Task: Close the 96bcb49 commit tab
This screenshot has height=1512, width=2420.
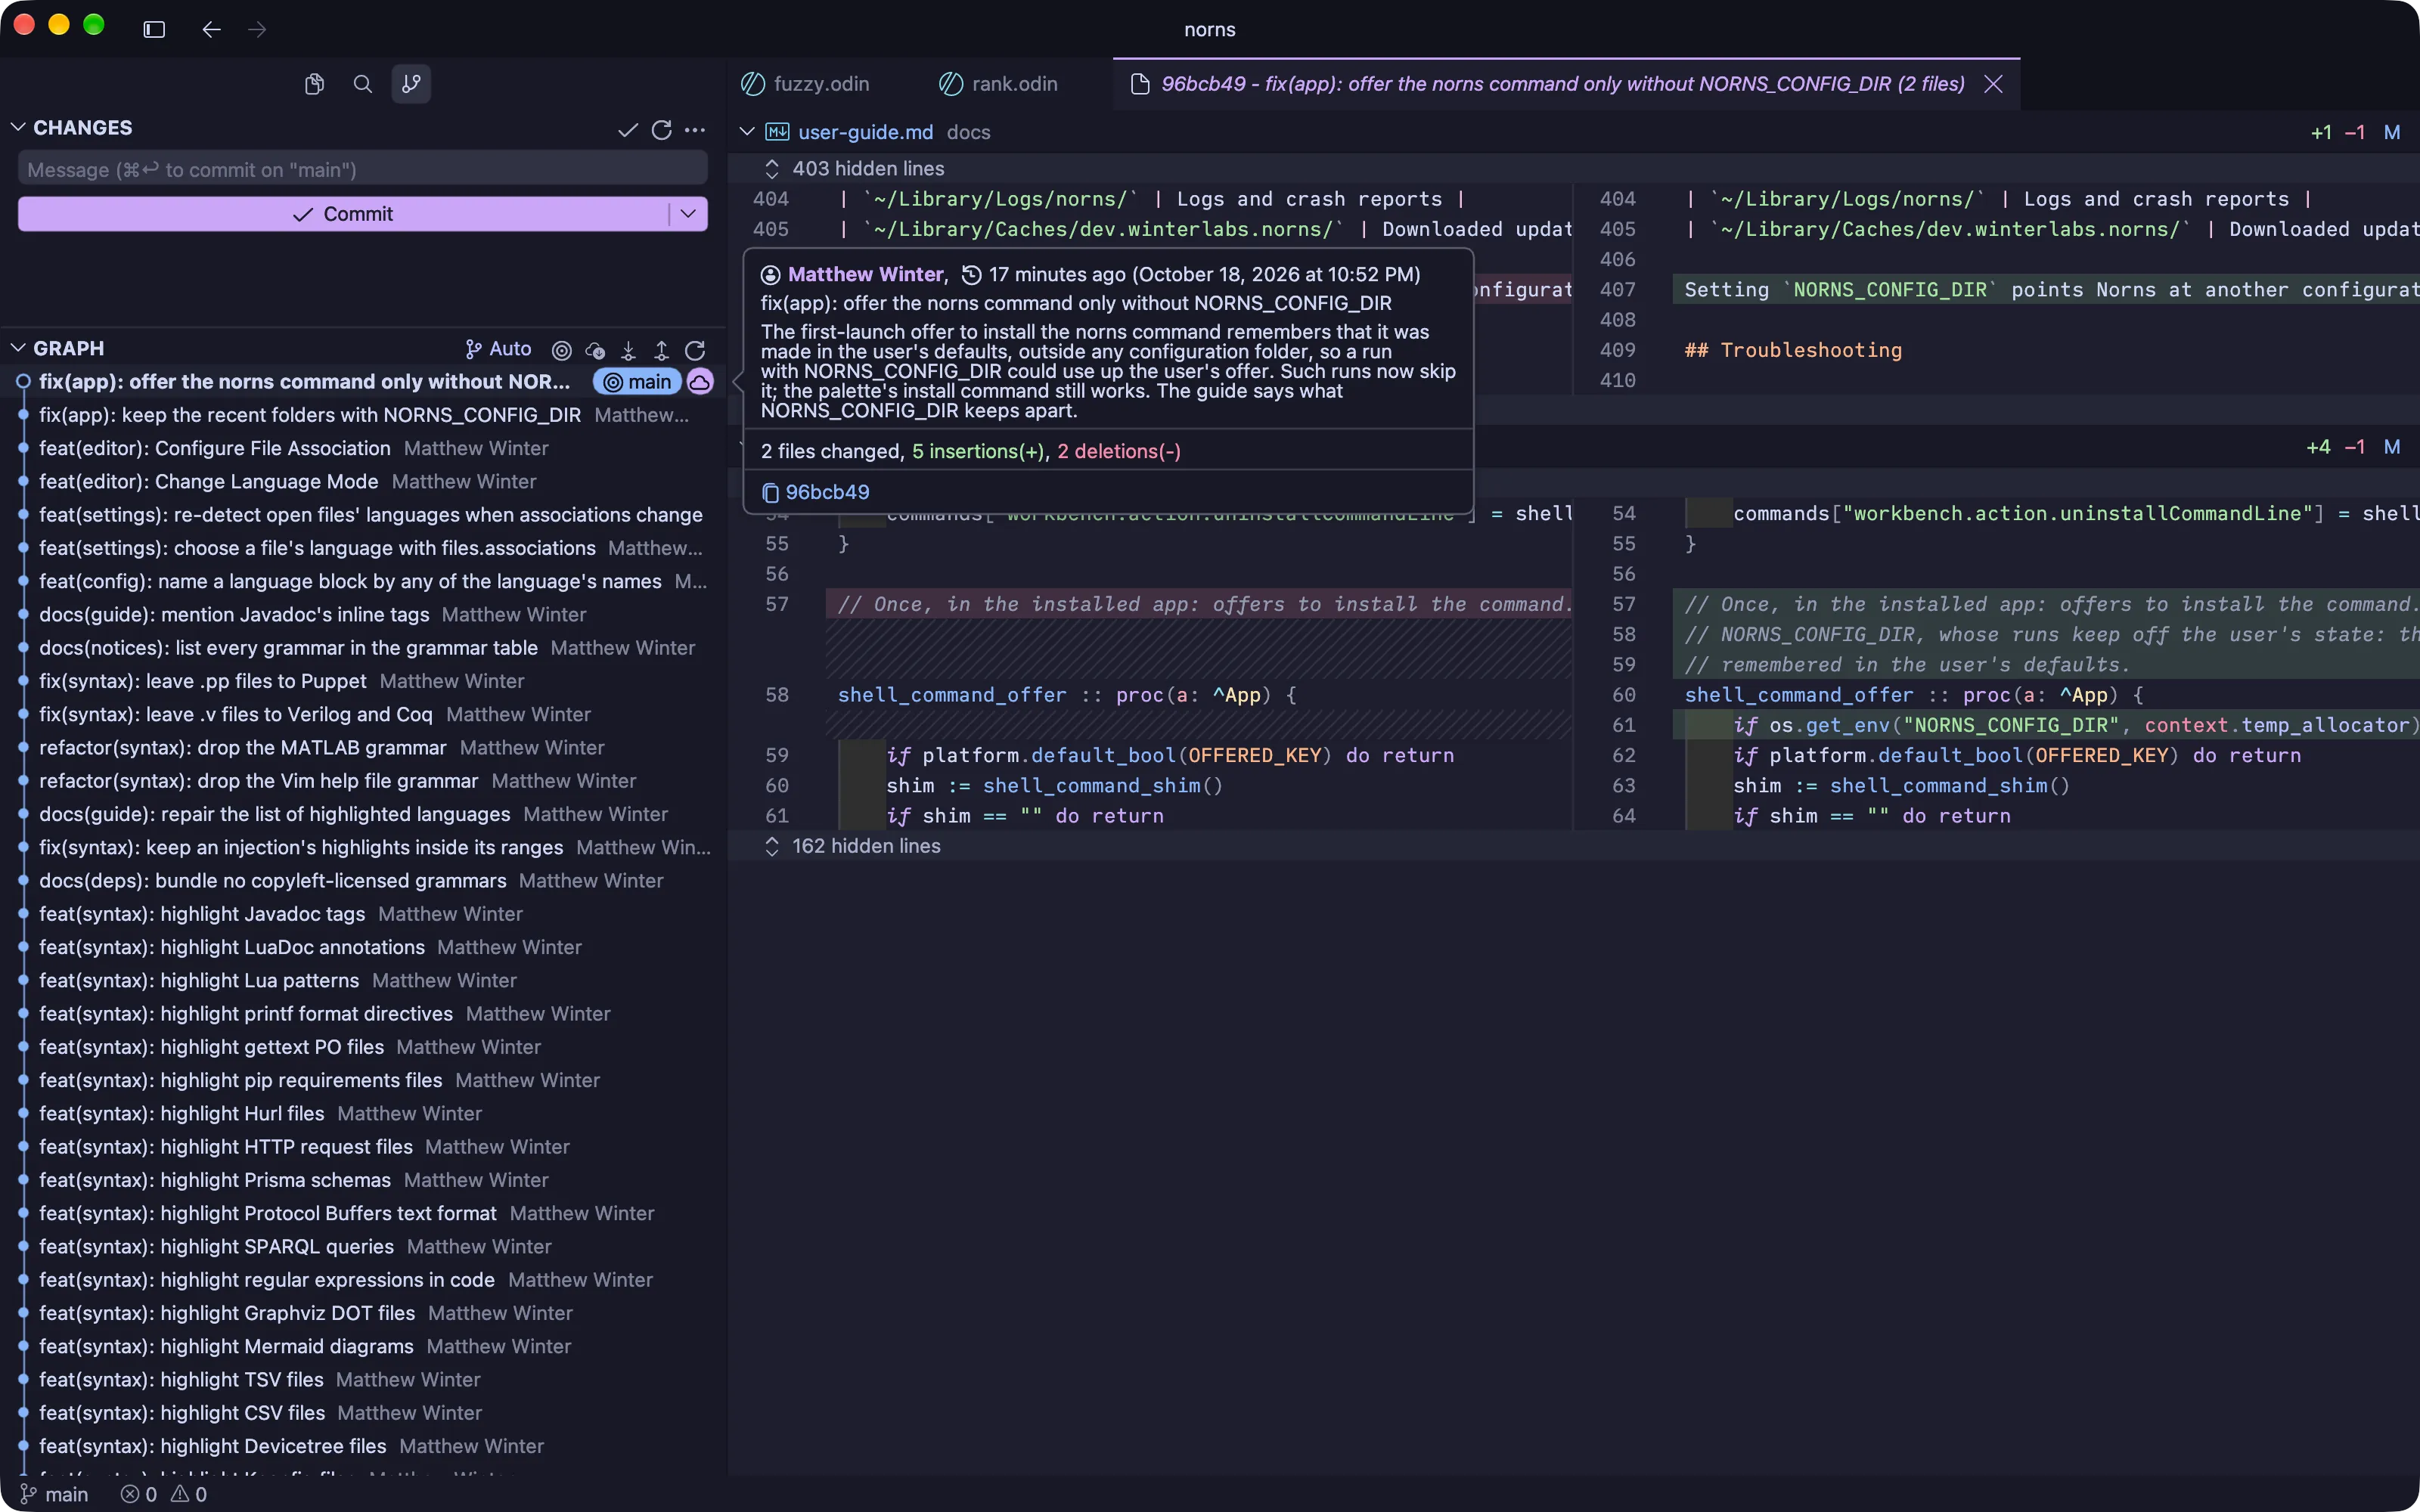Action: tap(1993, 84)
